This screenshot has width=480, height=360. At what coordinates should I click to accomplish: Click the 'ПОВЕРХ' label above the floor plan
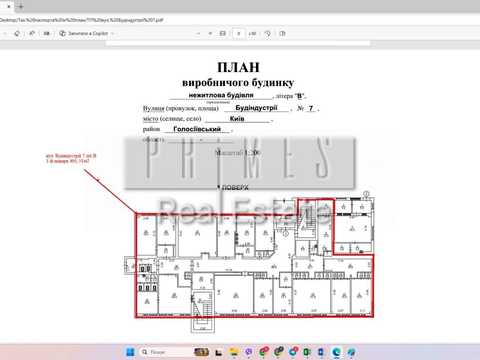[x=235, y=188]
